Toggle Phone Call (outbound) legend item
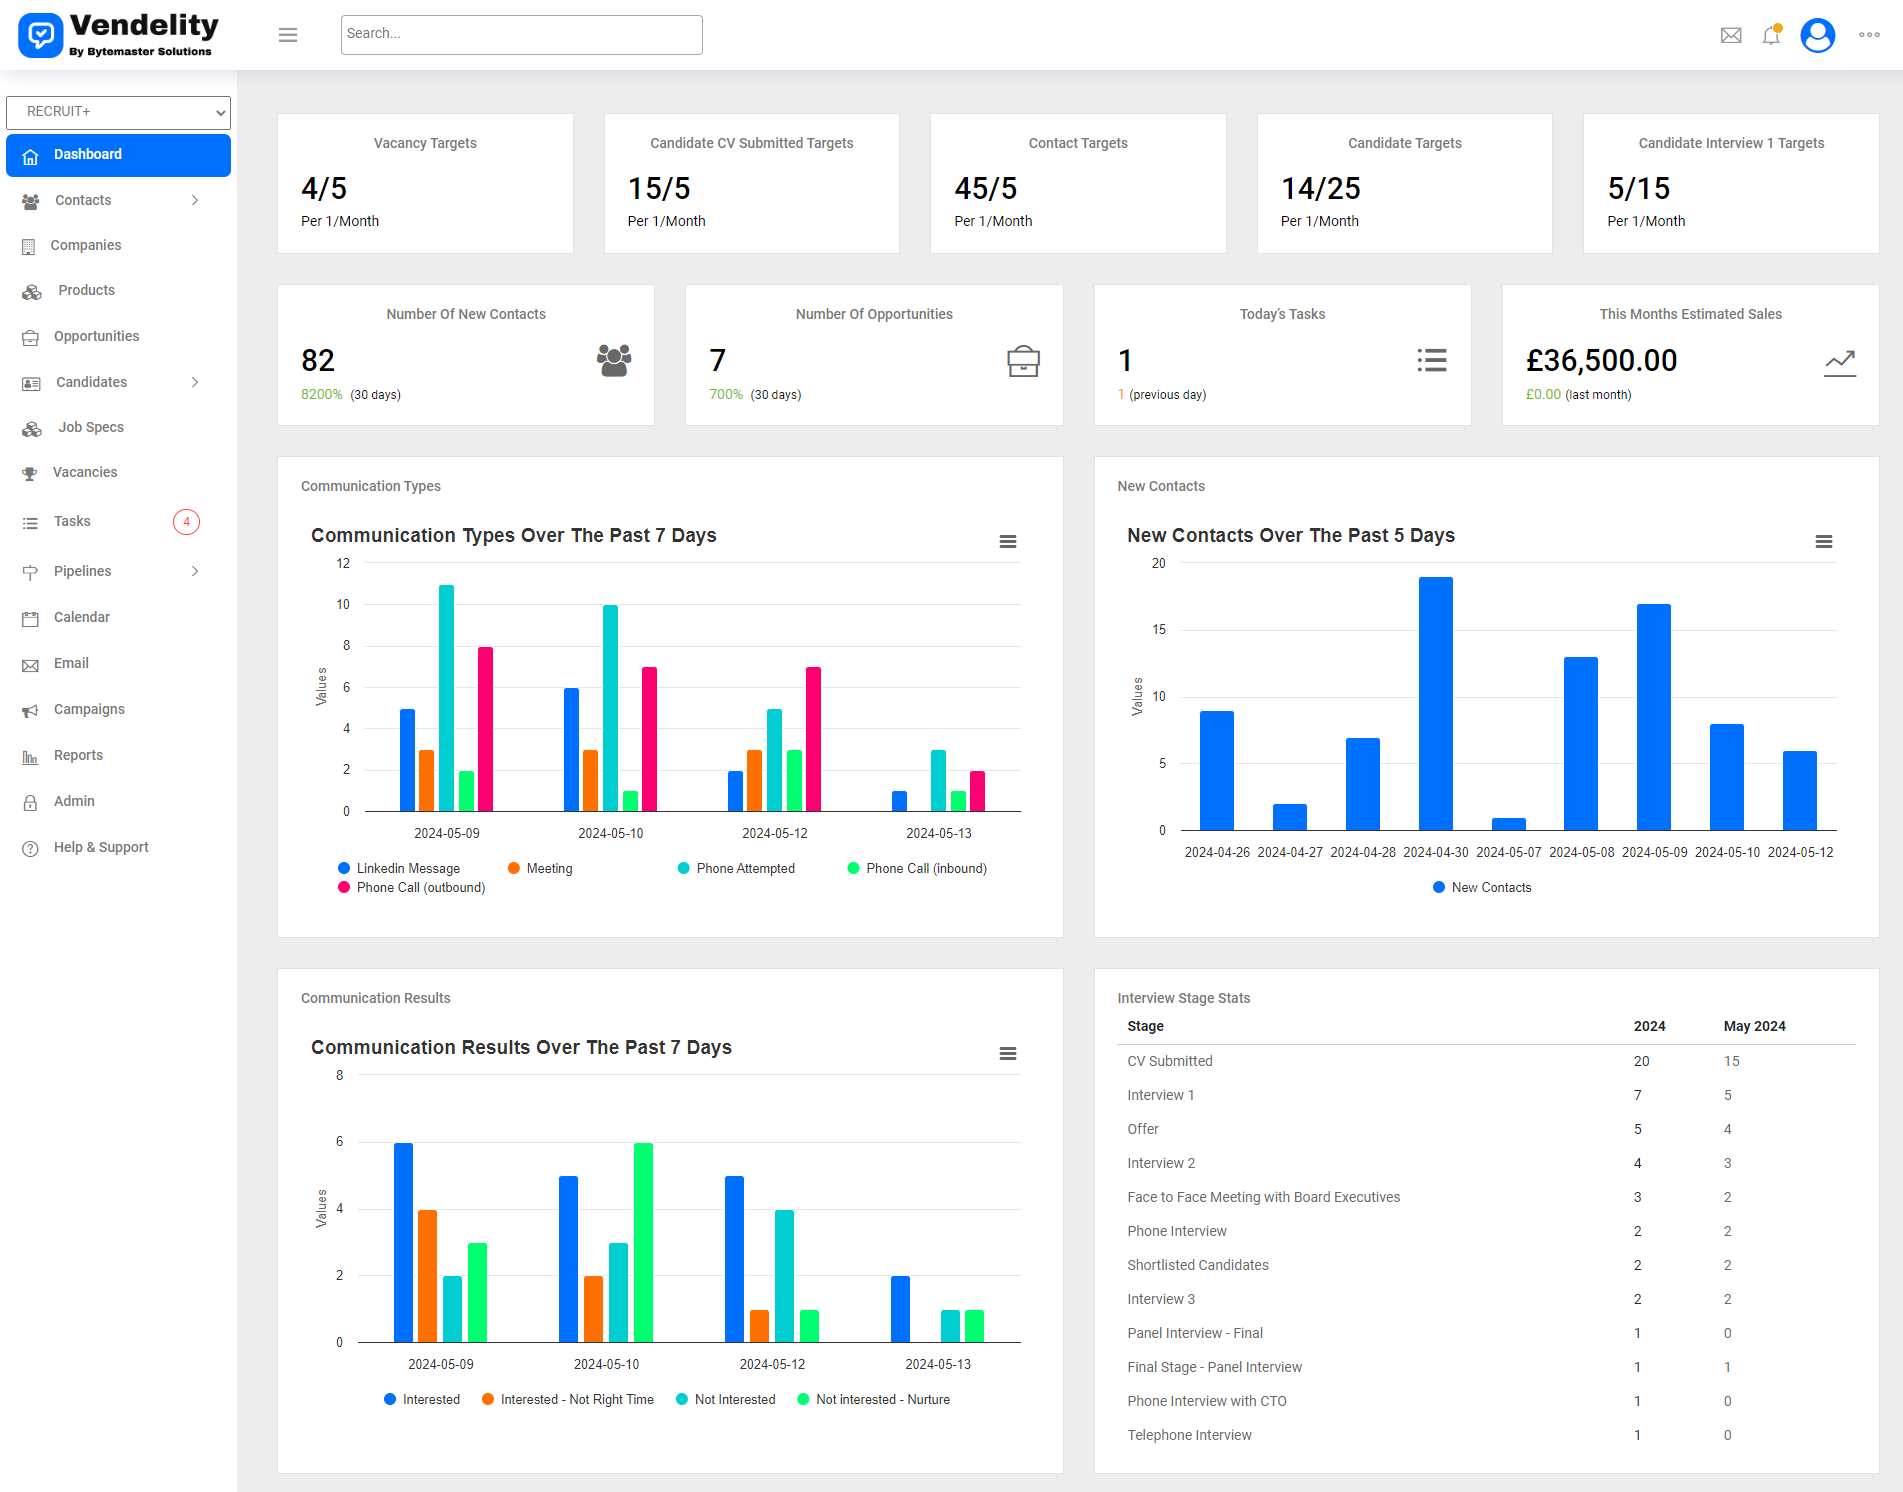 (x=411, y=887)
